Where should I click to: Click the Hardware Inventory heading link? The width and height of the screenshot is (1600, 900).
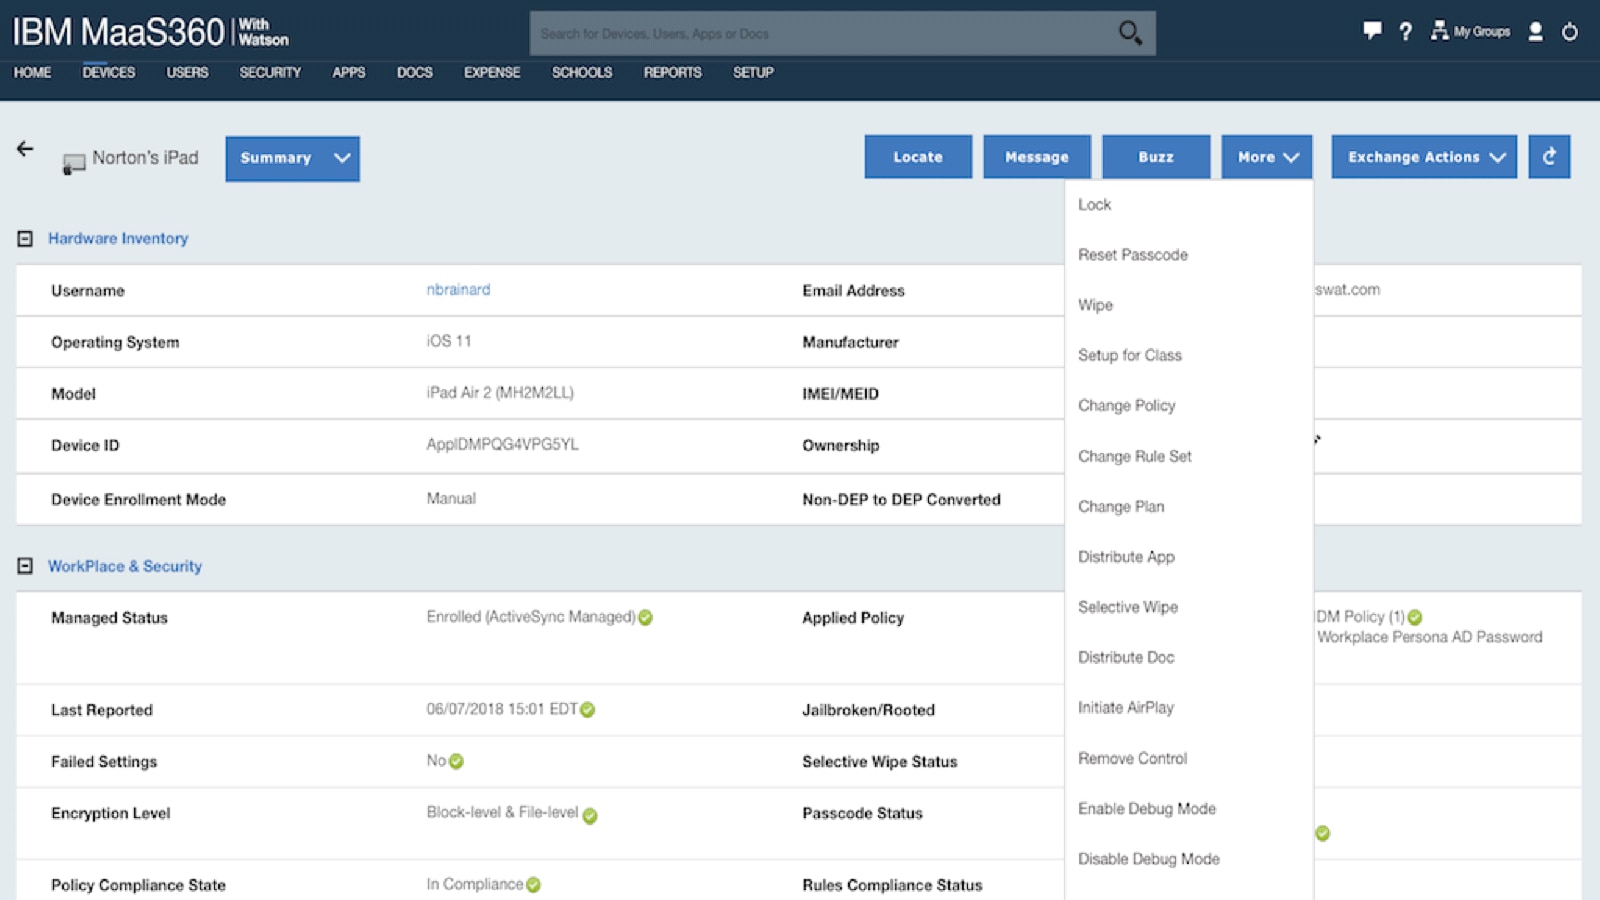(x=118, y=238)
